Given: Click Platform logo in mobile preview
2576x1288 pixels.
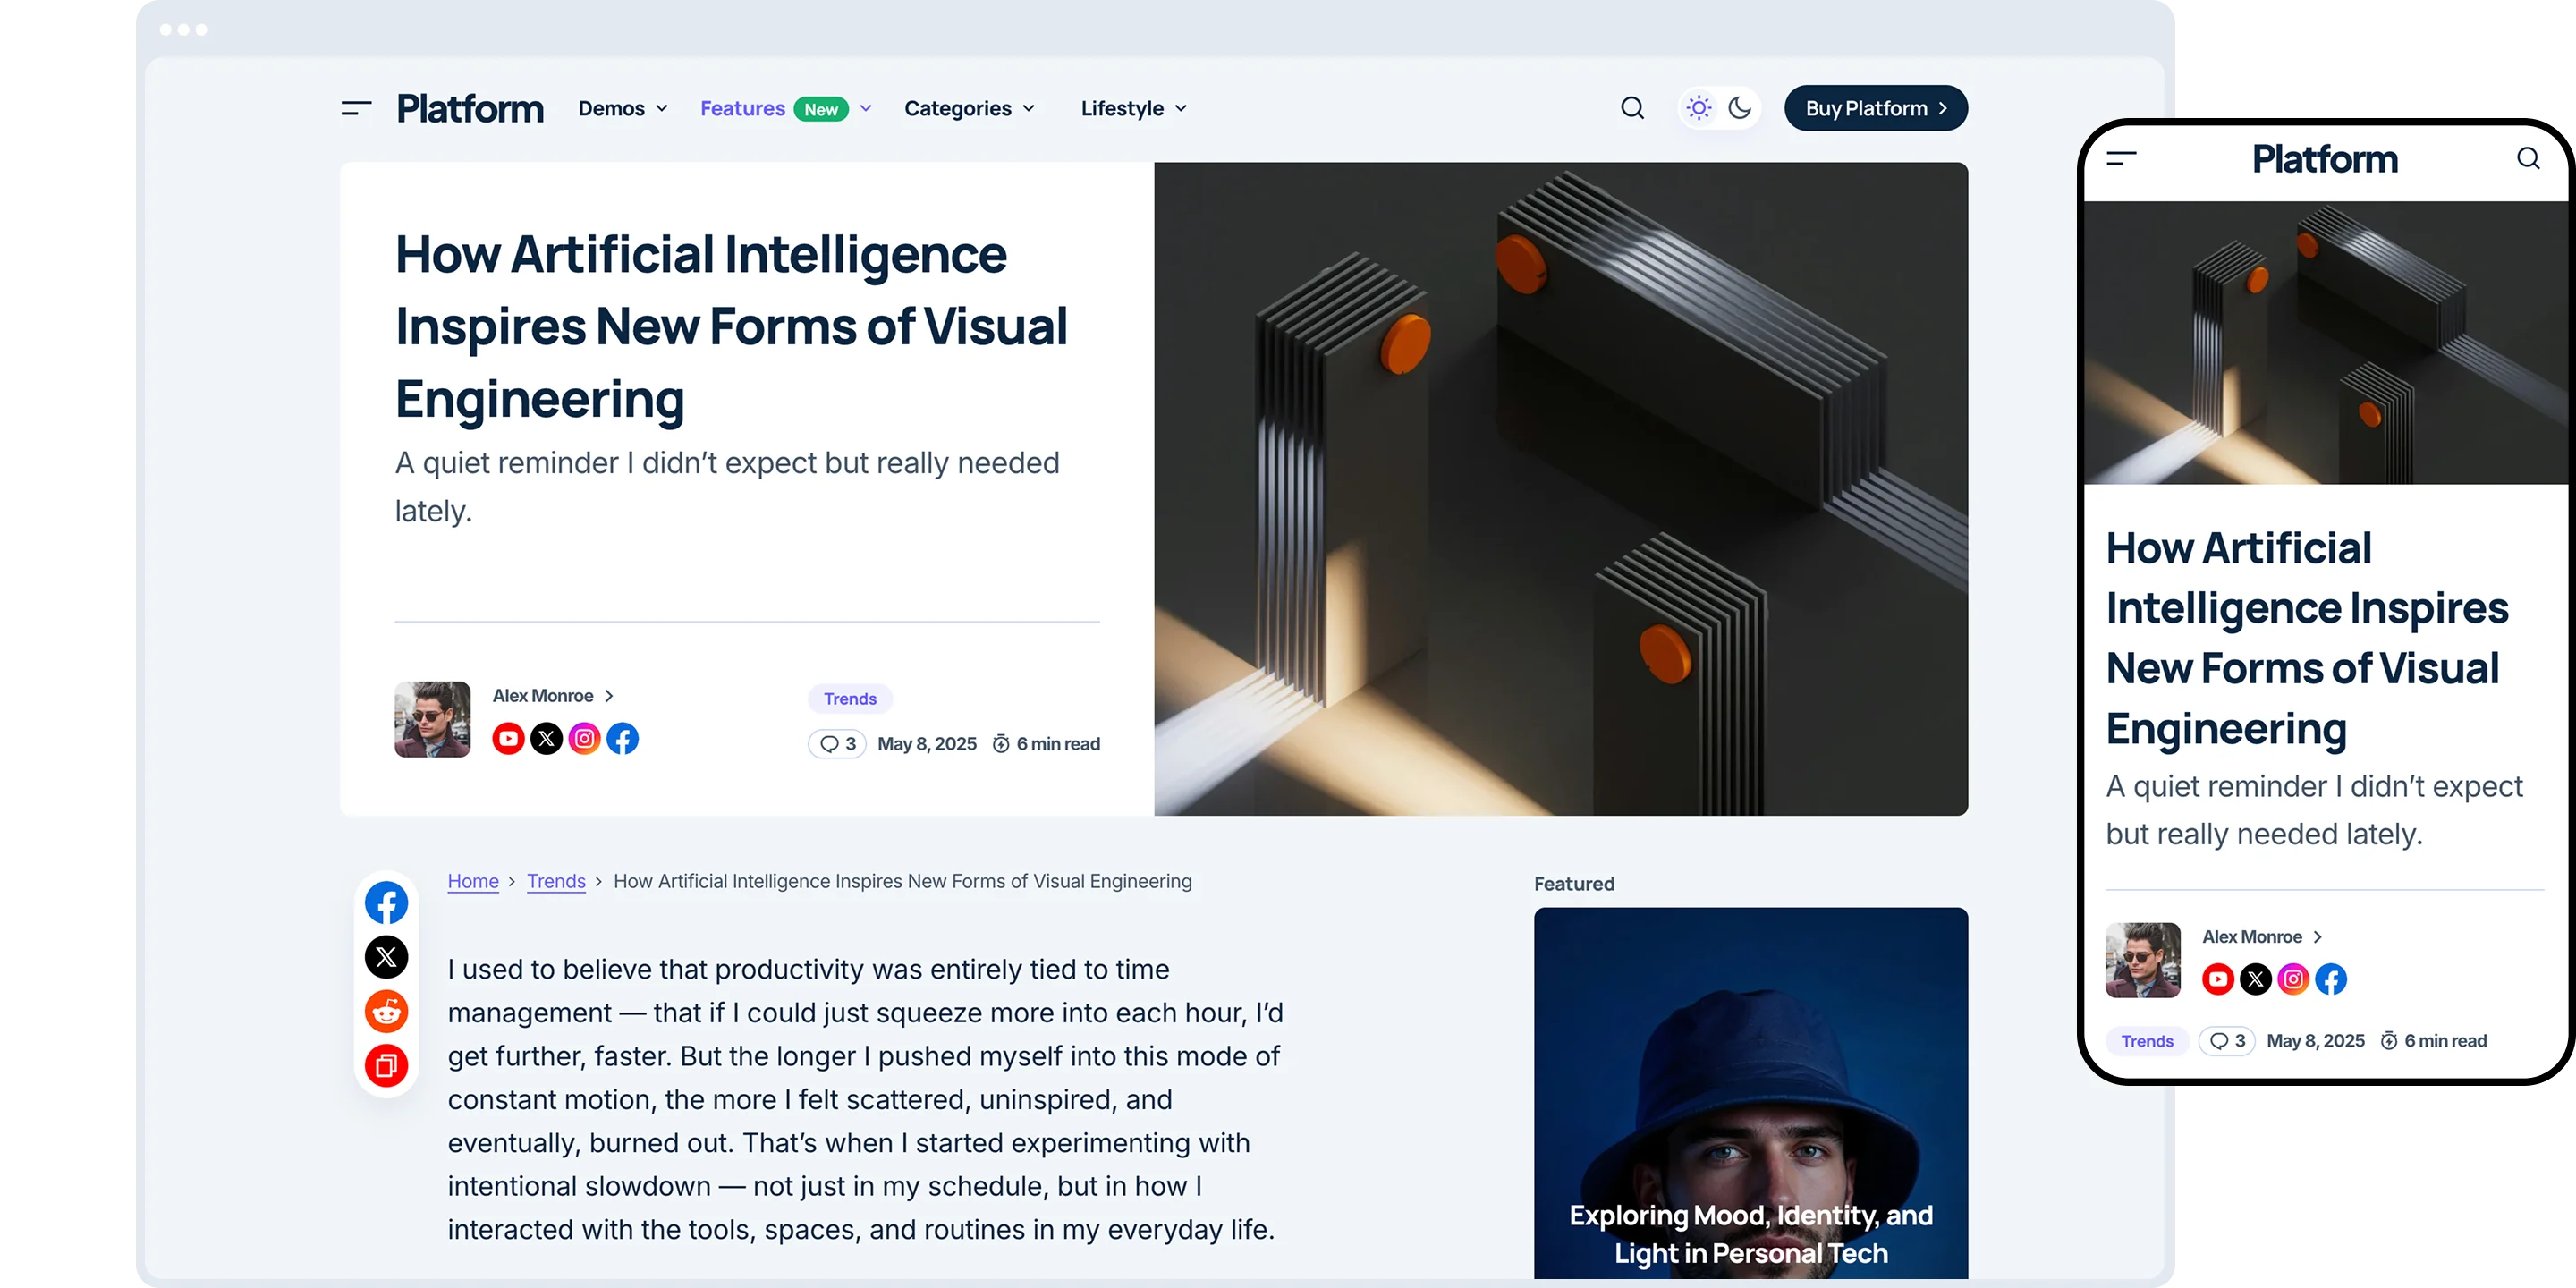Looking at the screenshot, I should pos(2324,158).
